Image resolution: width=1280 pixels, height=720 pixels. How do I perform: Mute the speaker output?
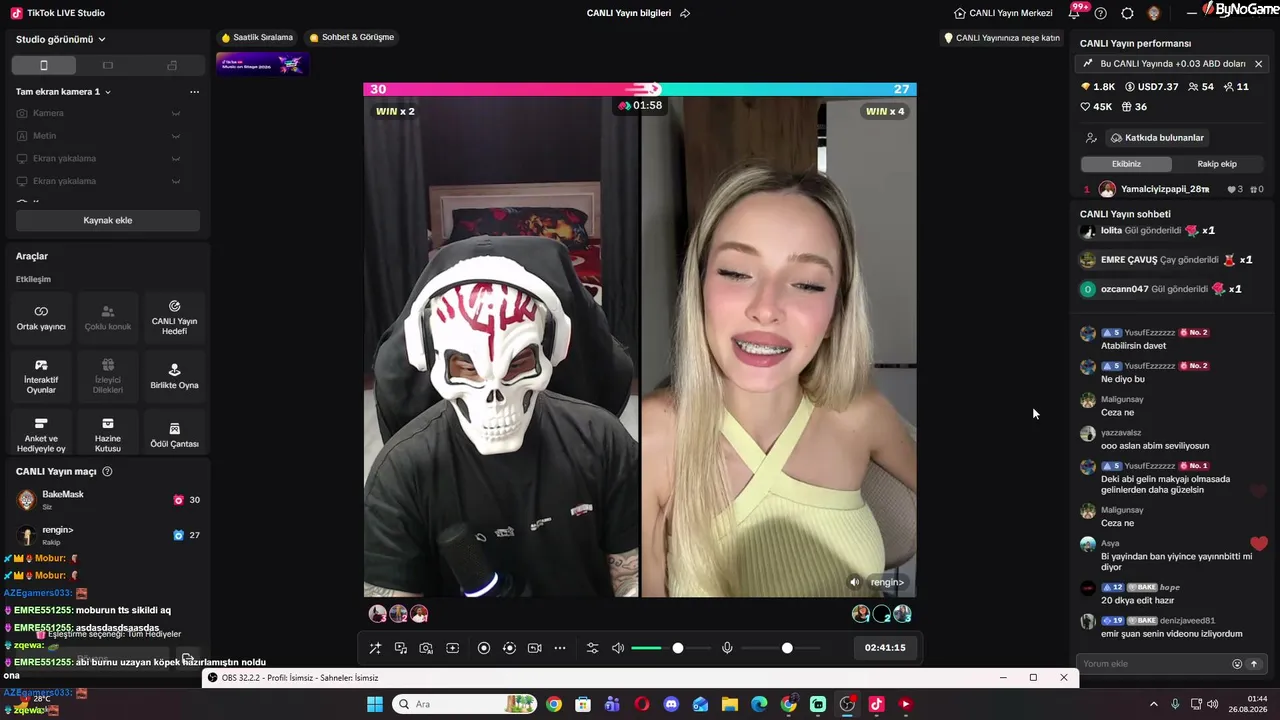tap(618, 648)
